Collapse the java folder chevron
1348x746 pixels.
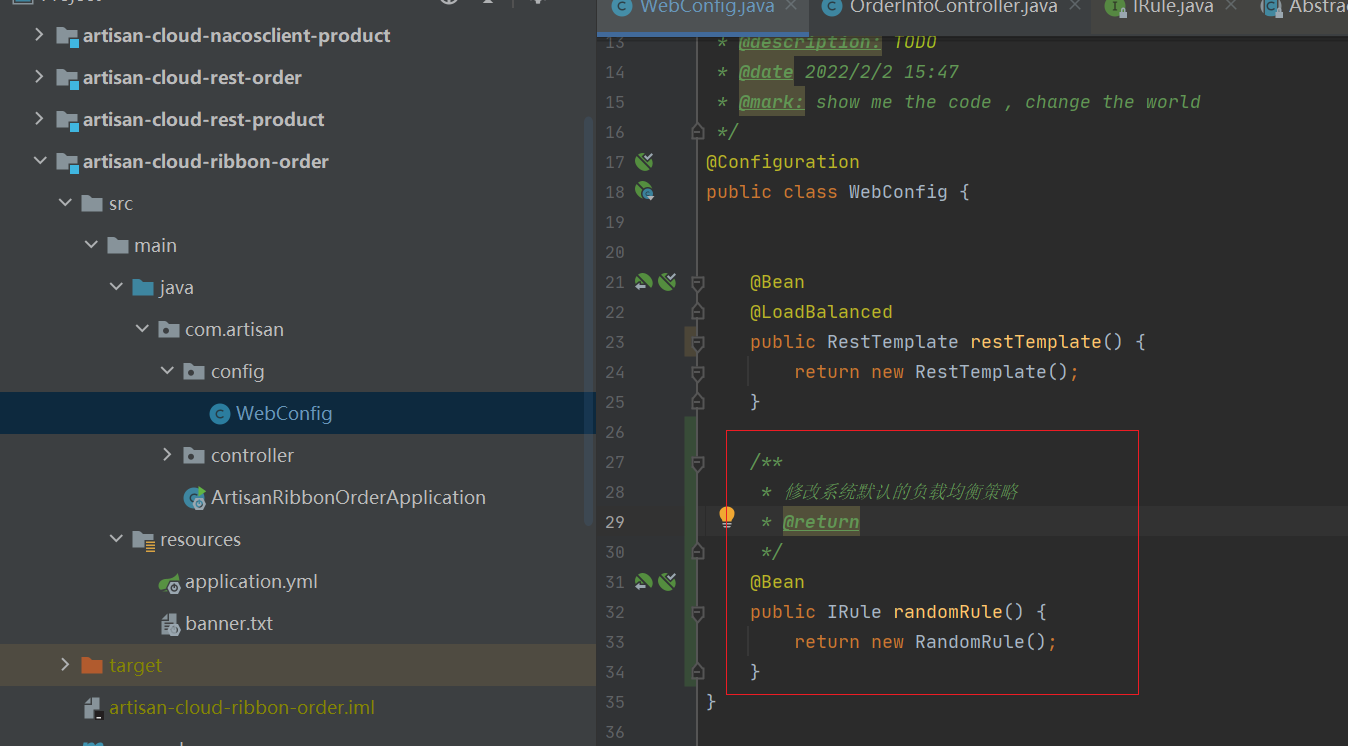[x=116, y=287]
